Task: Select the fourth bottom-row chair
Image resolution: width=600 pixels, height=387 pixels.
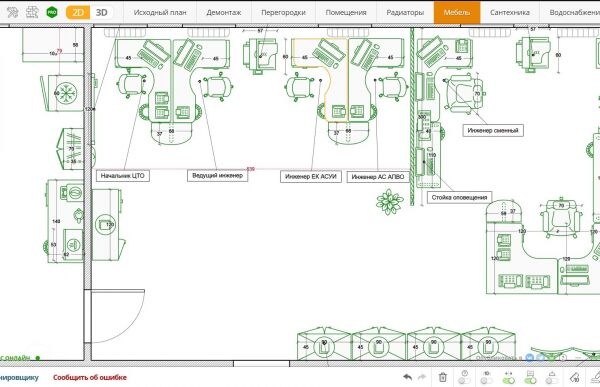Action: [x=488, y=345]
